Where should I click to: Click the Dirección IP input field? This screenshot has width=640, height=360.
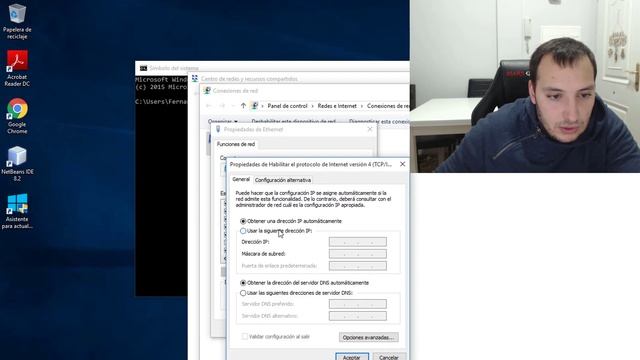coord(358,242)
